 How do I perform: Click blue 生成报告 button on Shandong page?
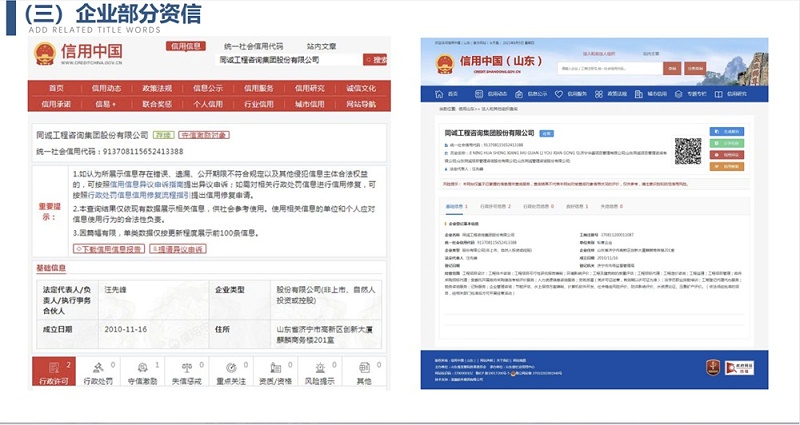tap(727, 132)
